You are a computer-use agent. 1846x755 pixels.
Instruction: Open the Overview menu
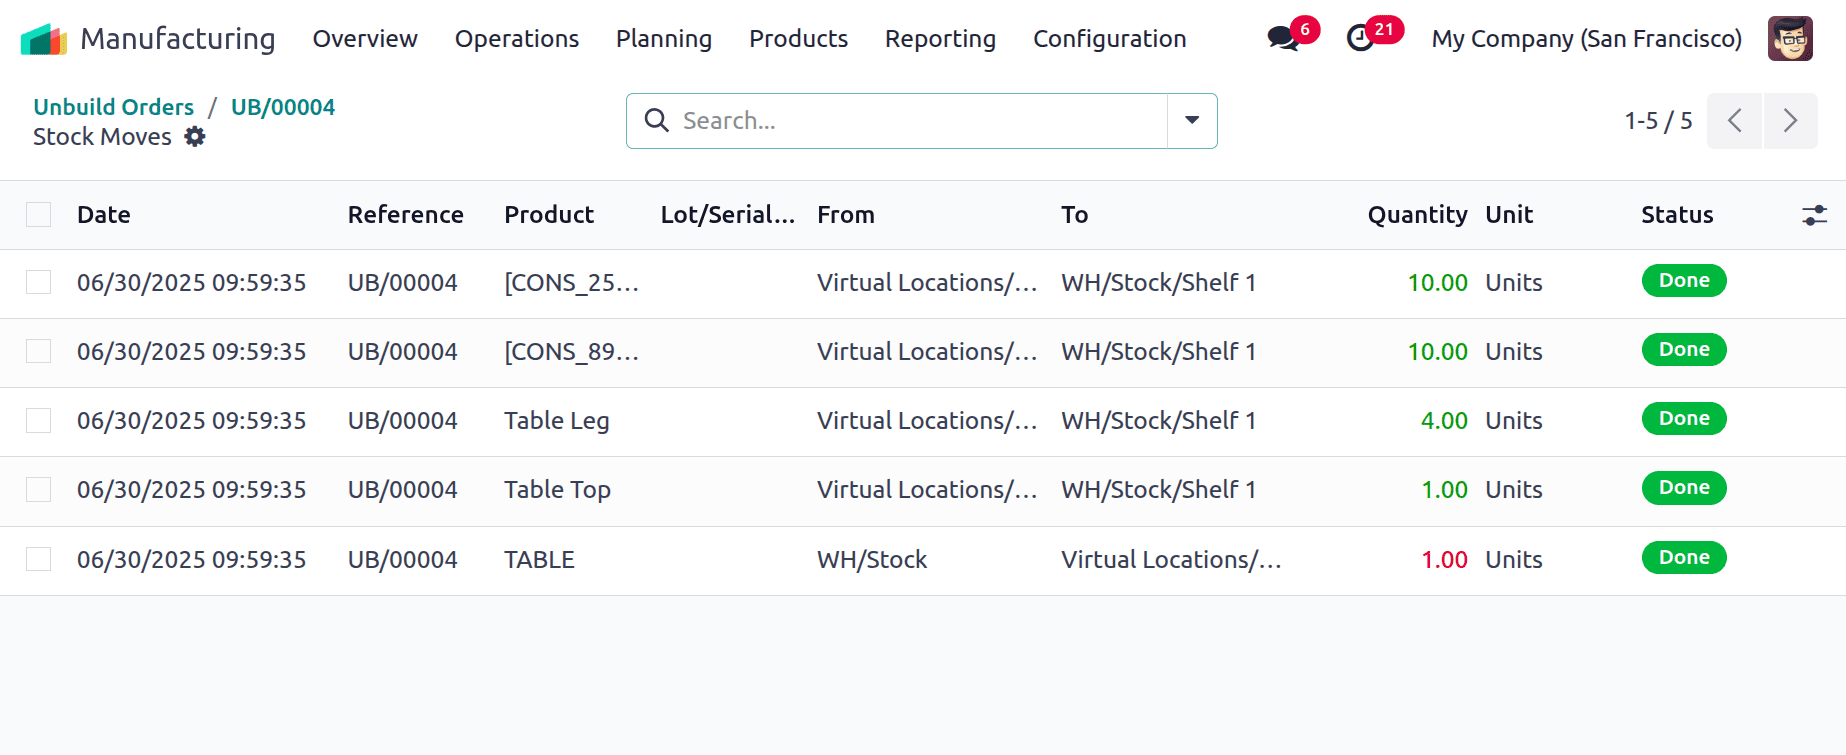click(365, 39)
